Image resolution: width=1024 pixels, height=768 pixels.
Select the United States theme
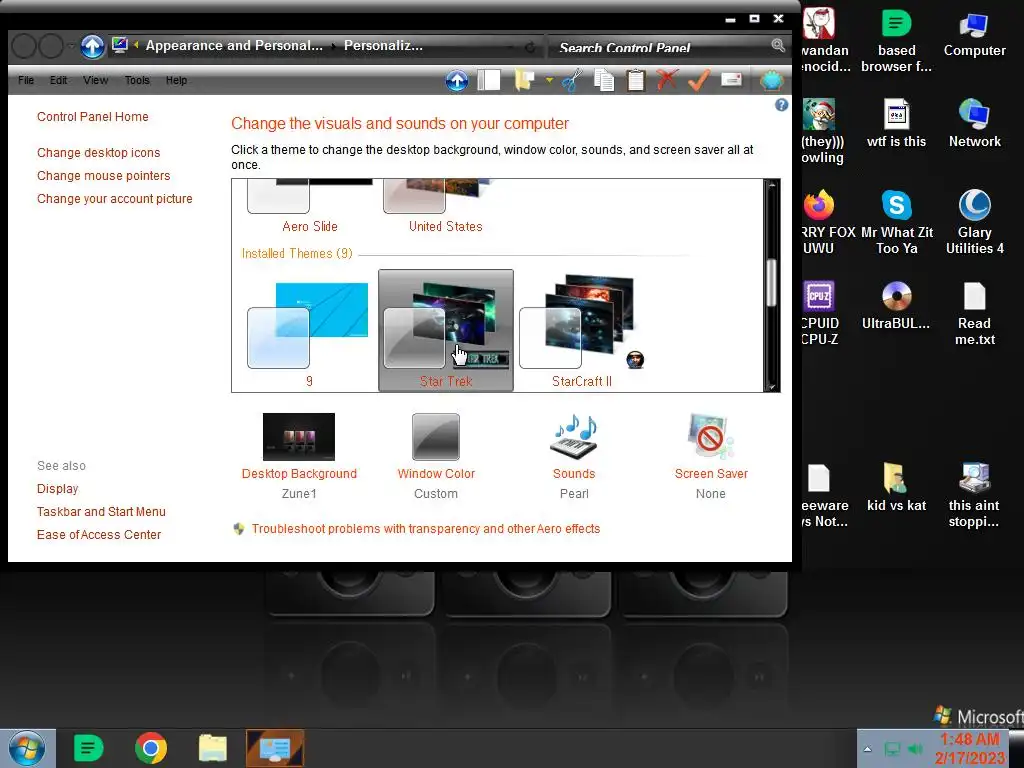[445, 206]
